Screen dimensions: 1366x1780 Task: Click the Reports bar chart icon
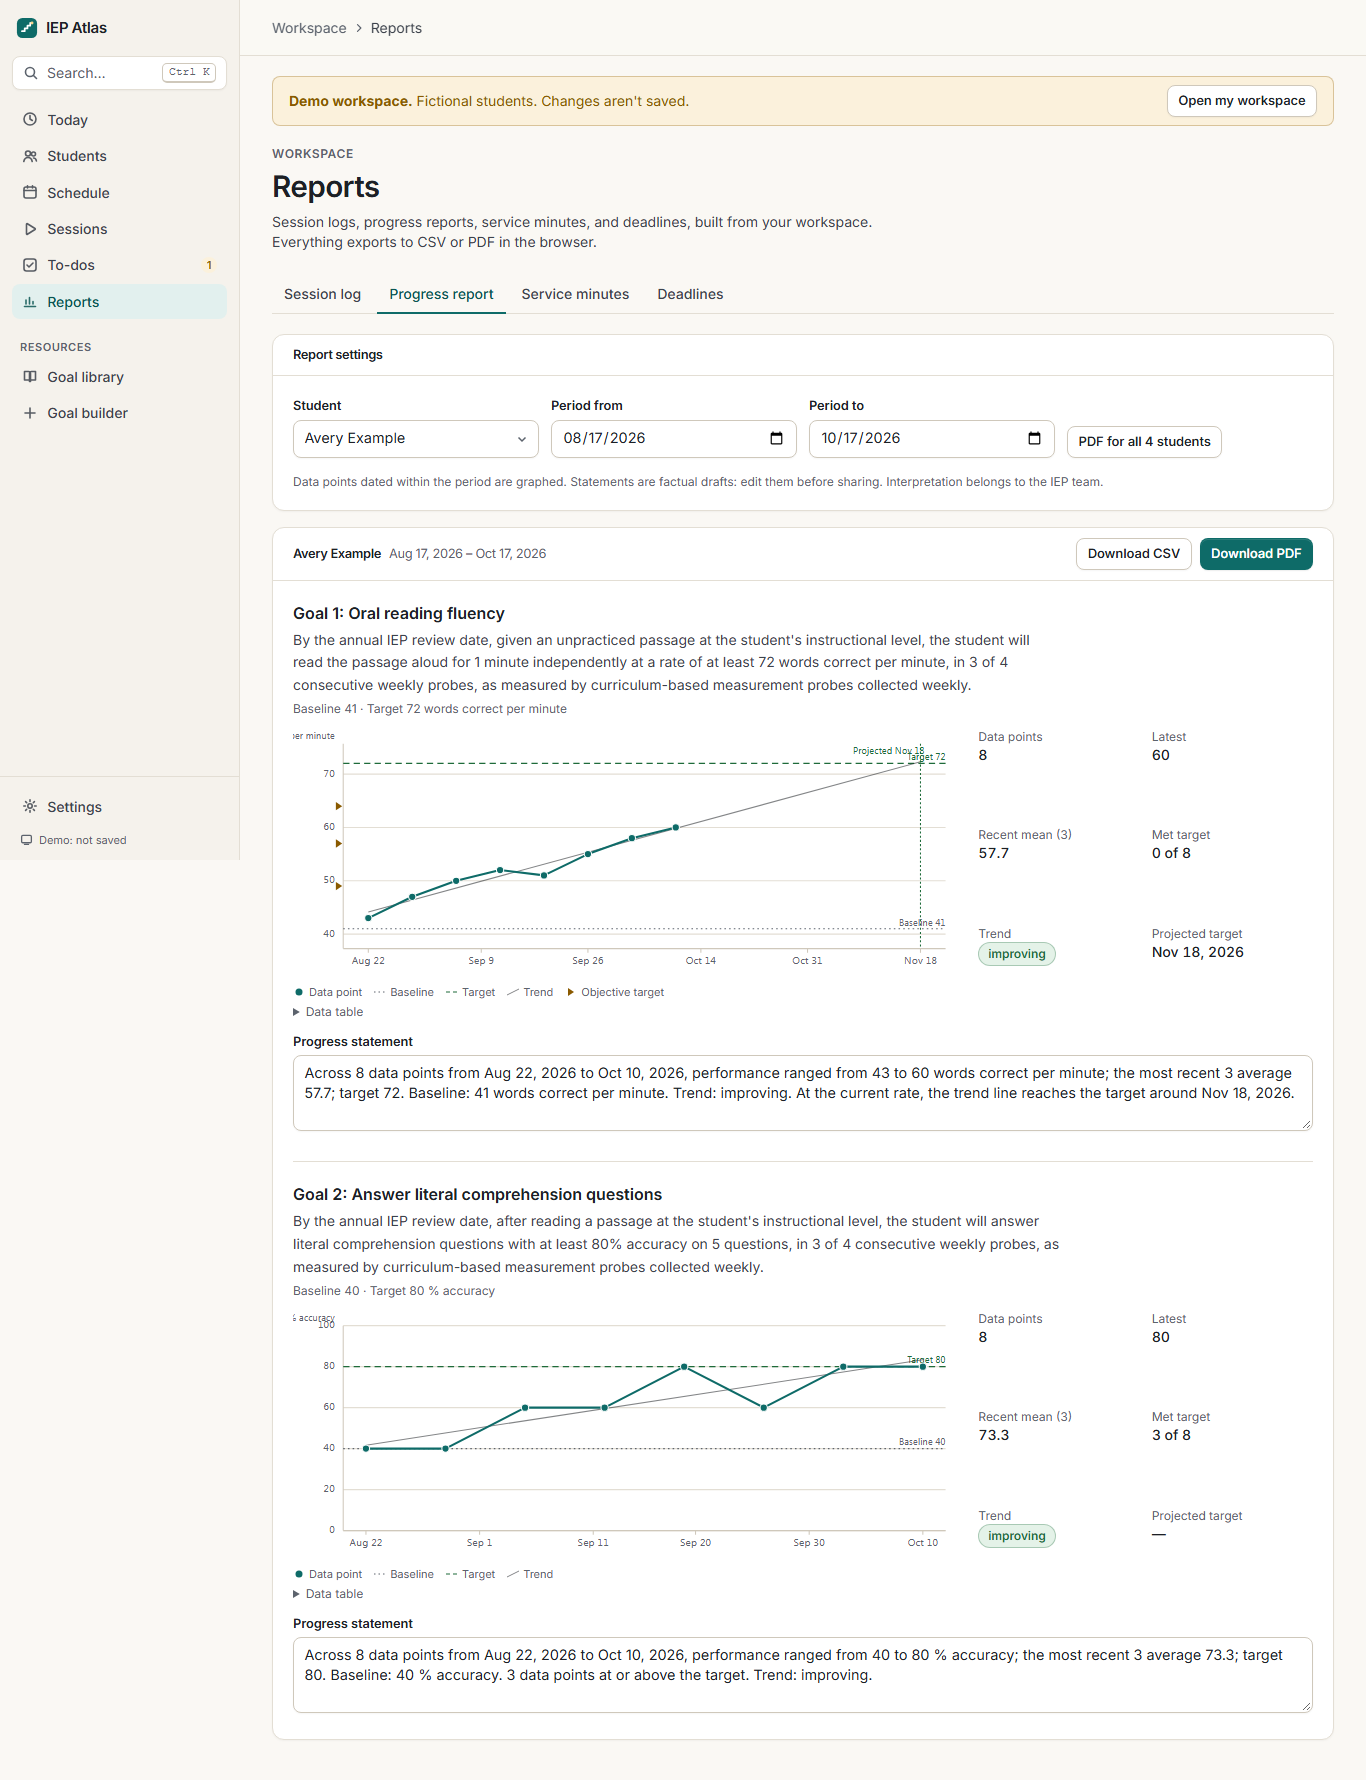point(30,302)
